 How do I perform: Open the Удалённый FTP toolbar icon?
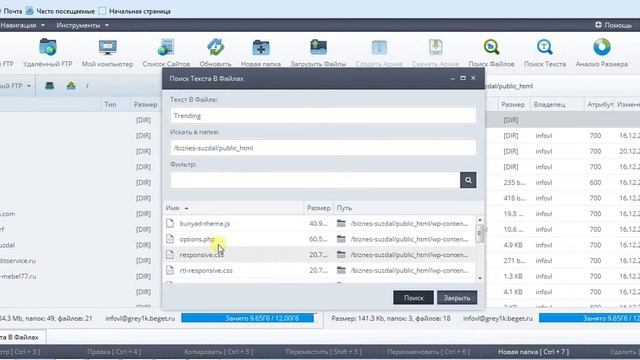tap(48, 47)
